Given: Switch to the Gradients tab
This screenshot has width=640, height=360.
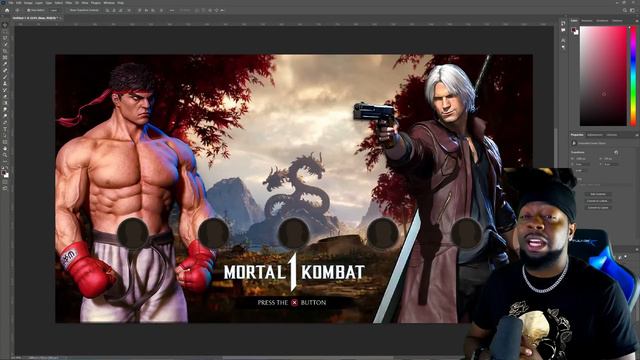Looking at the screenshot, I should tap(602, 20).
